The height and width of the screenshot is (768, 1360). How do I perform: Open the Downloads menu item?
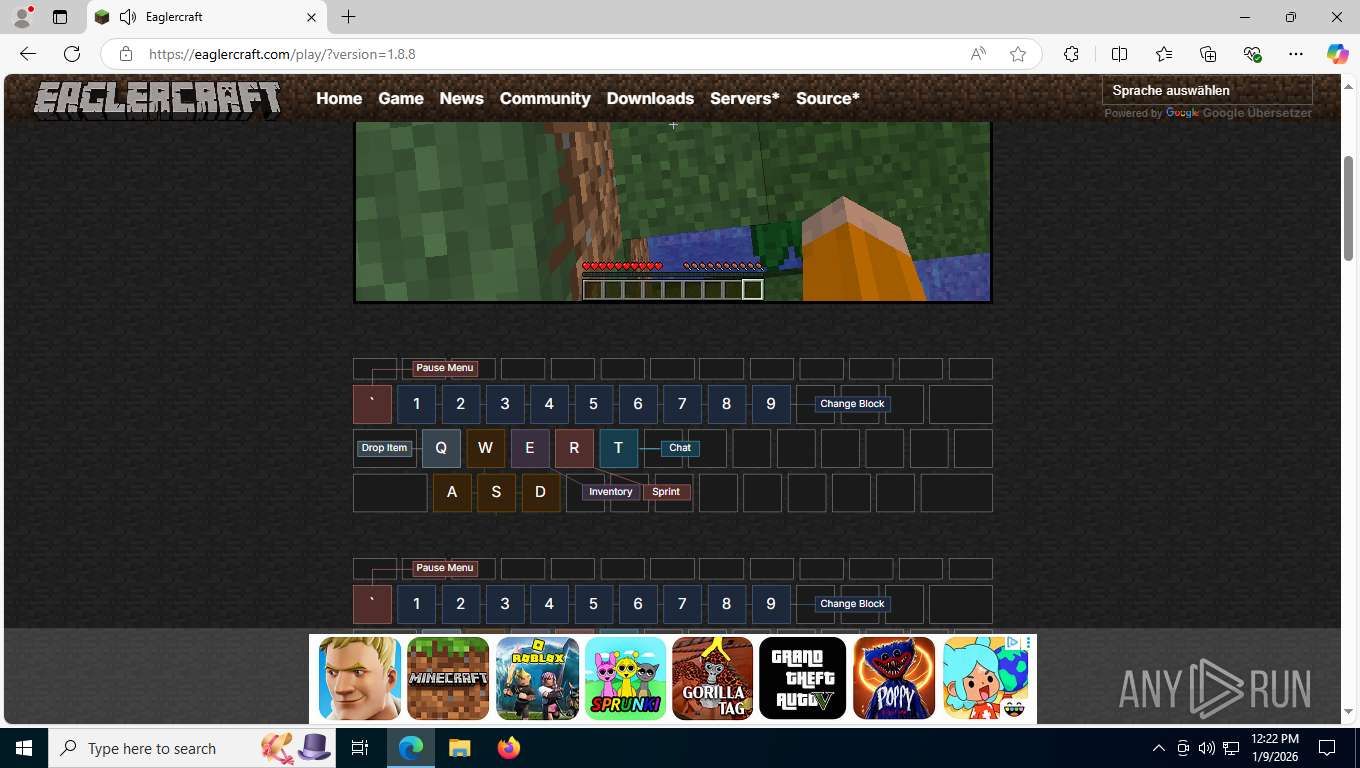pos(650,98)
